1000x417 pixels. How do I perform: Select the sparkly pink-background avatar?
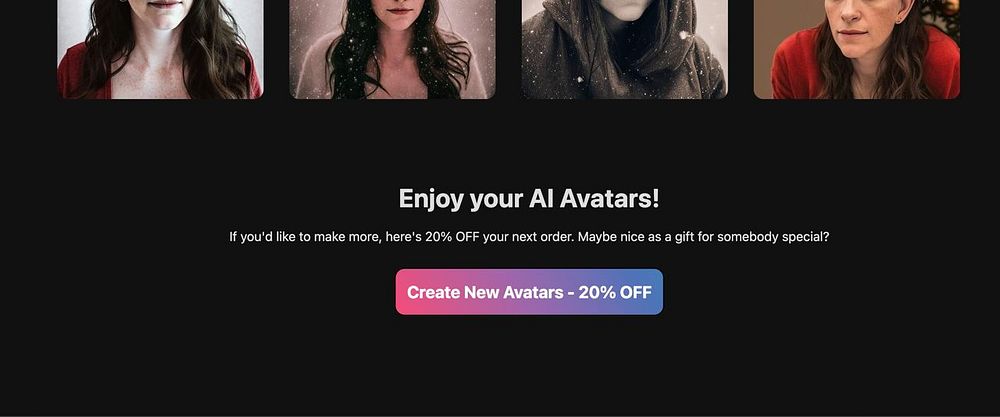click(x=392, y=49)
